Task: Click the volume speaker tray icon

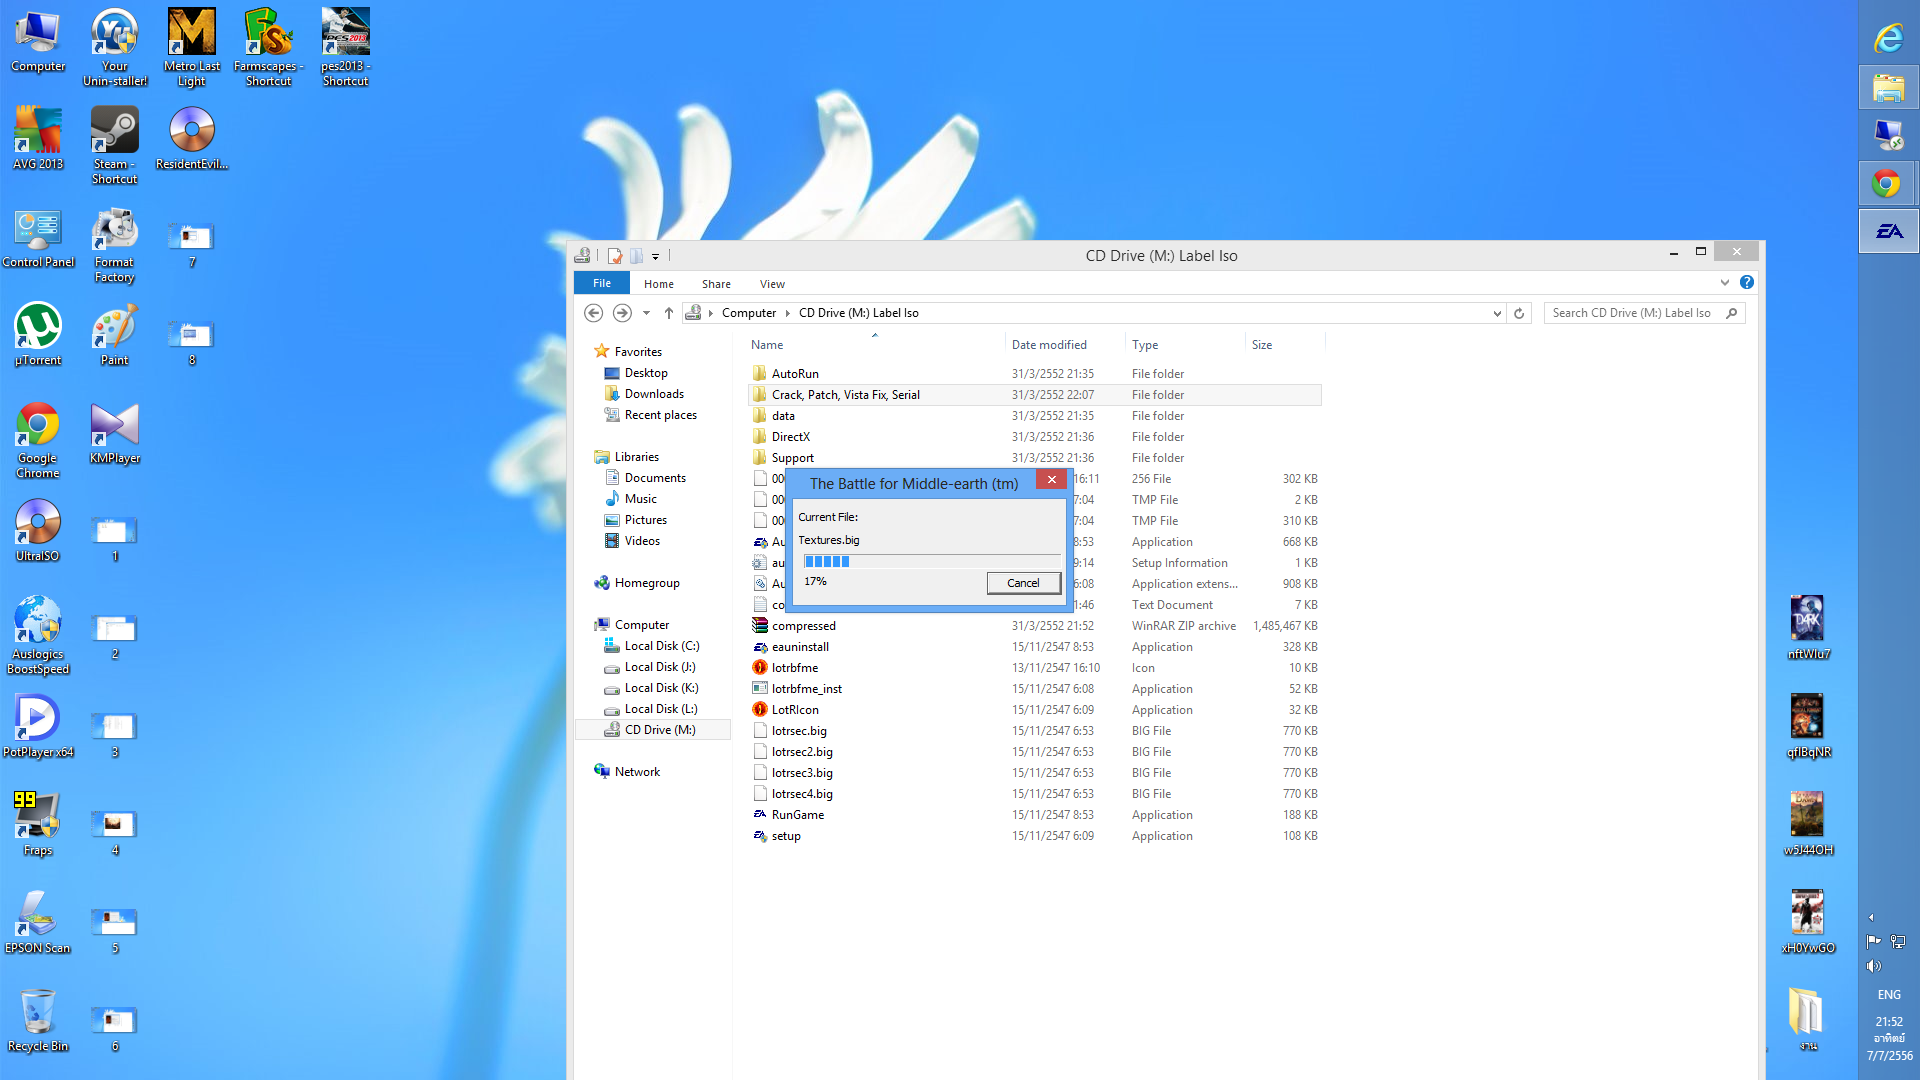Action: pos(1873,966)
